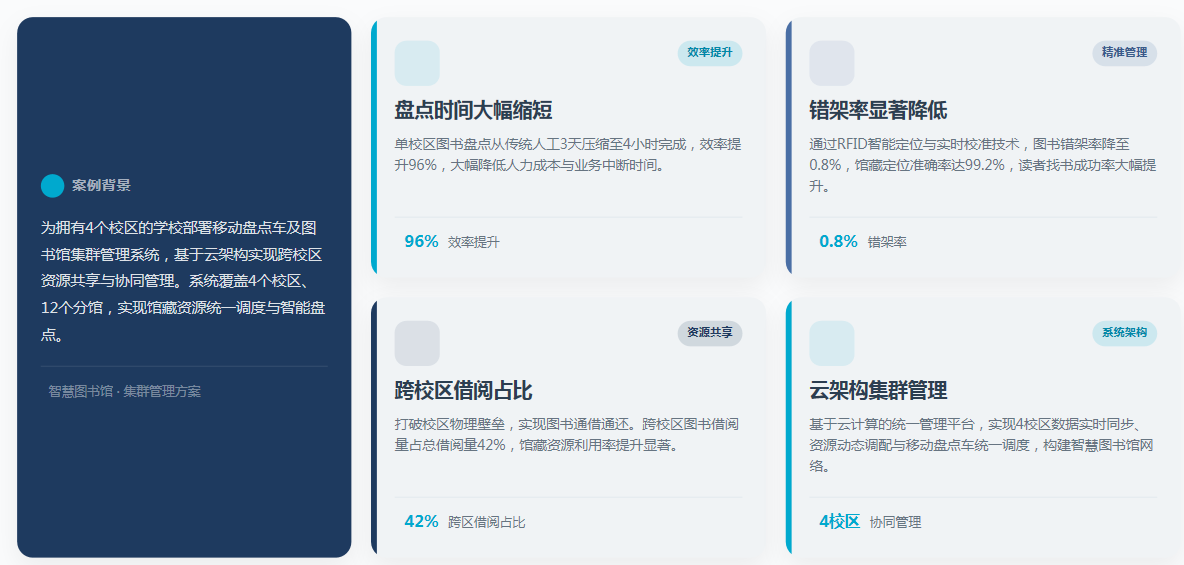This screenshot has width=1184, height=565.
Task: Click the 案例背景 section label
Action: coord(101,185)
